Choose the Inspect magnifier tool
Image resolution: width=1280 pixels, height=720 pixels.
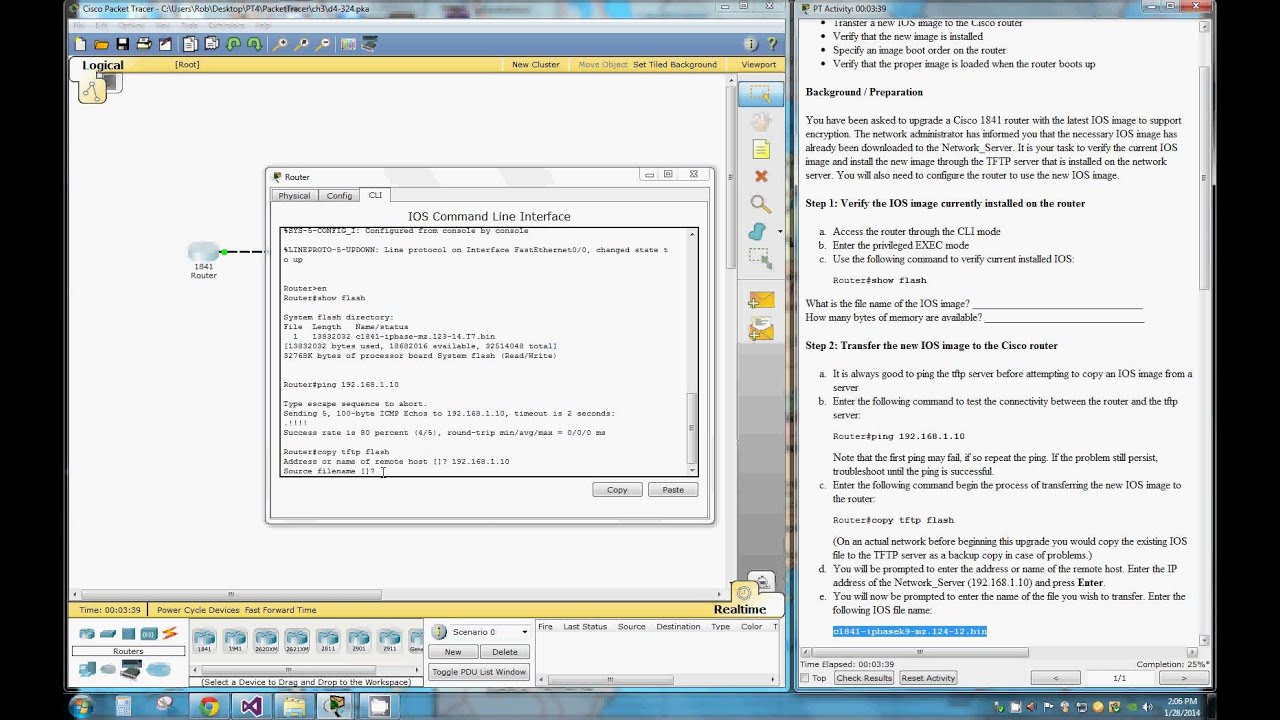(x=760, y=204)
